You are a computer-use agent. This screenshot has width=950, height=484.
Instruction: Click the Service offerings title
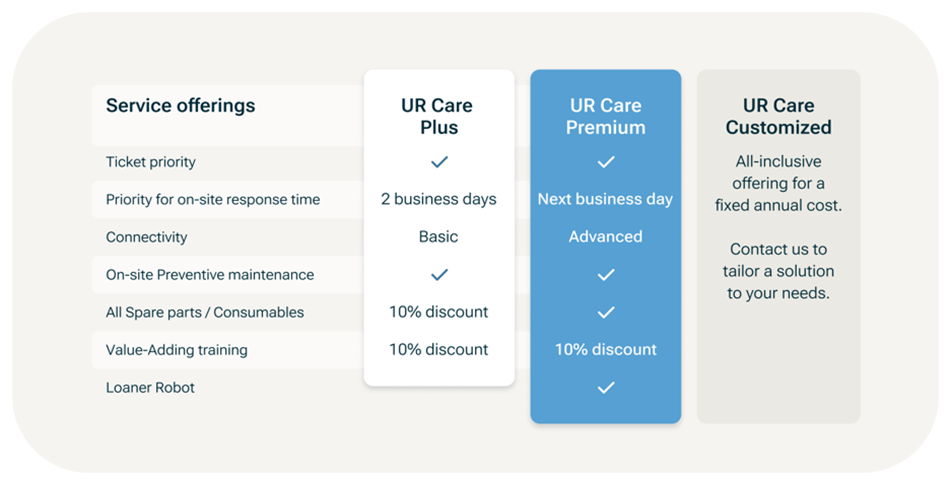[x=181, y=105]
